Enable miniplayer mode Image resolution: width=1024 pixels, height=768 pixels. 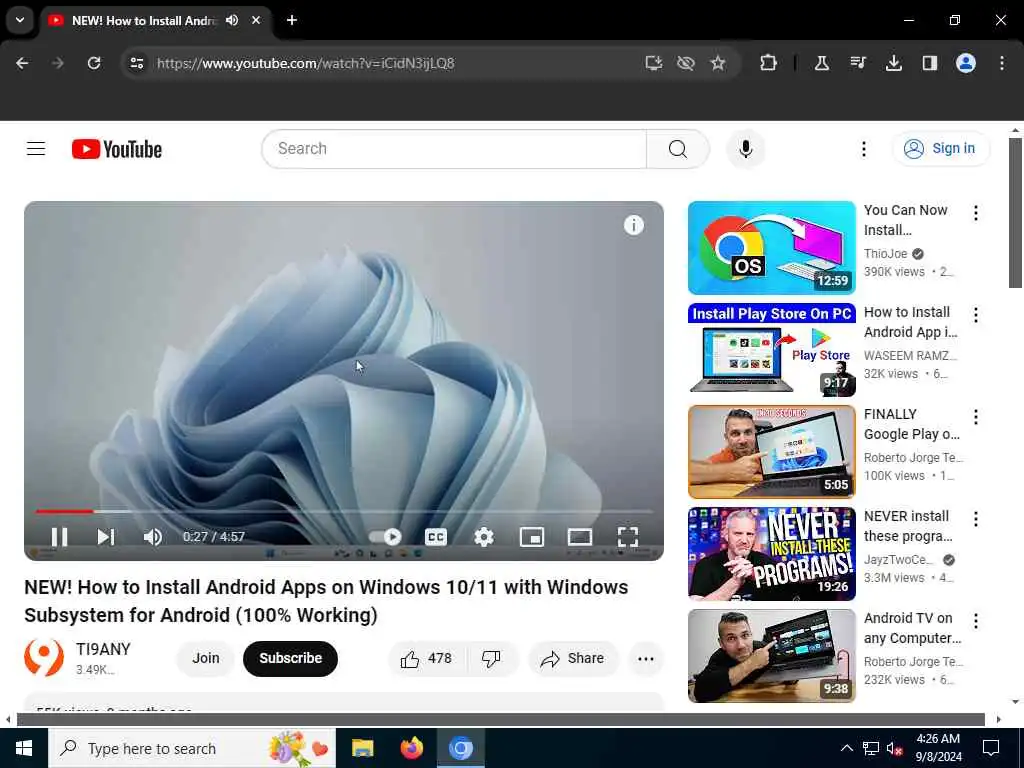[x=532, y=537]
